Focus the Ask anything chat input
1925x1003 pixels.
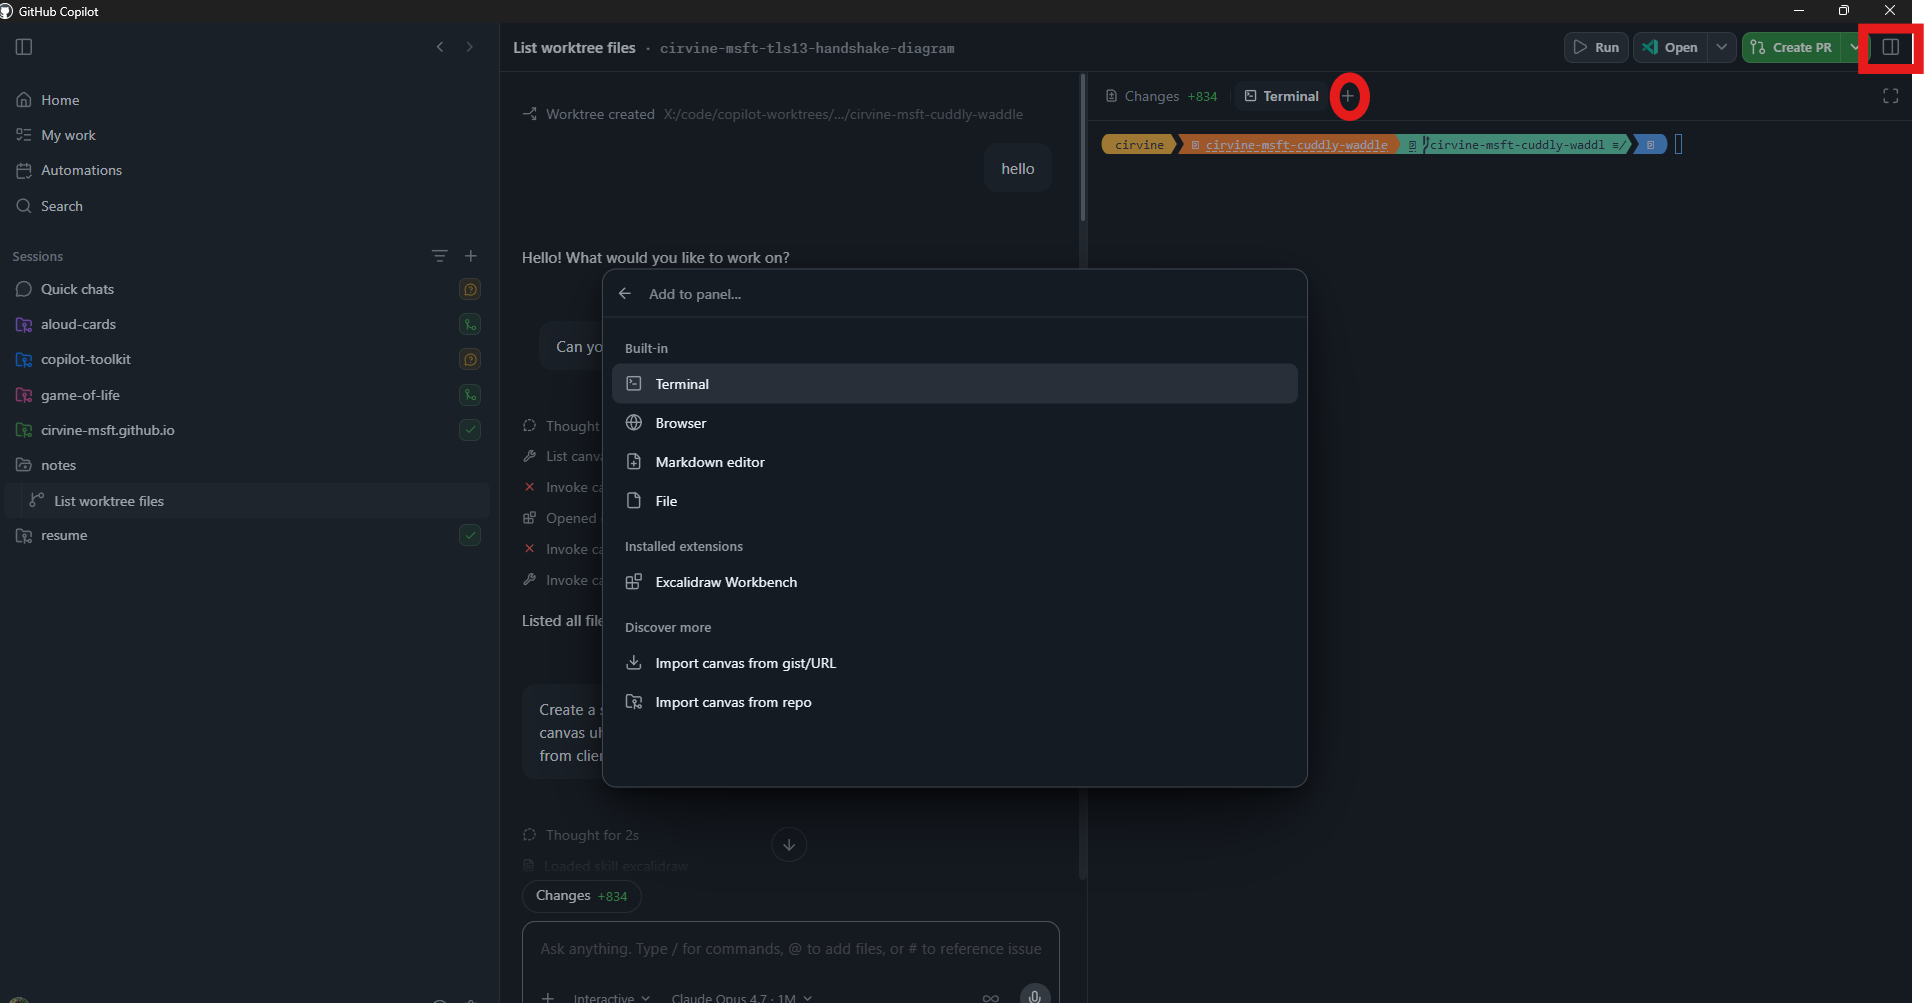tap(790, 949)
